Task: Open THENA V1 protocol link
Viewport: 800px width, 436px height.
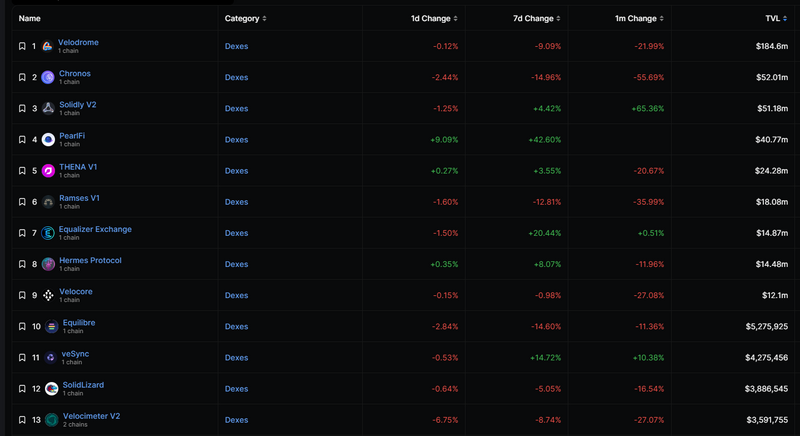Action: click(x=78, y=167)
